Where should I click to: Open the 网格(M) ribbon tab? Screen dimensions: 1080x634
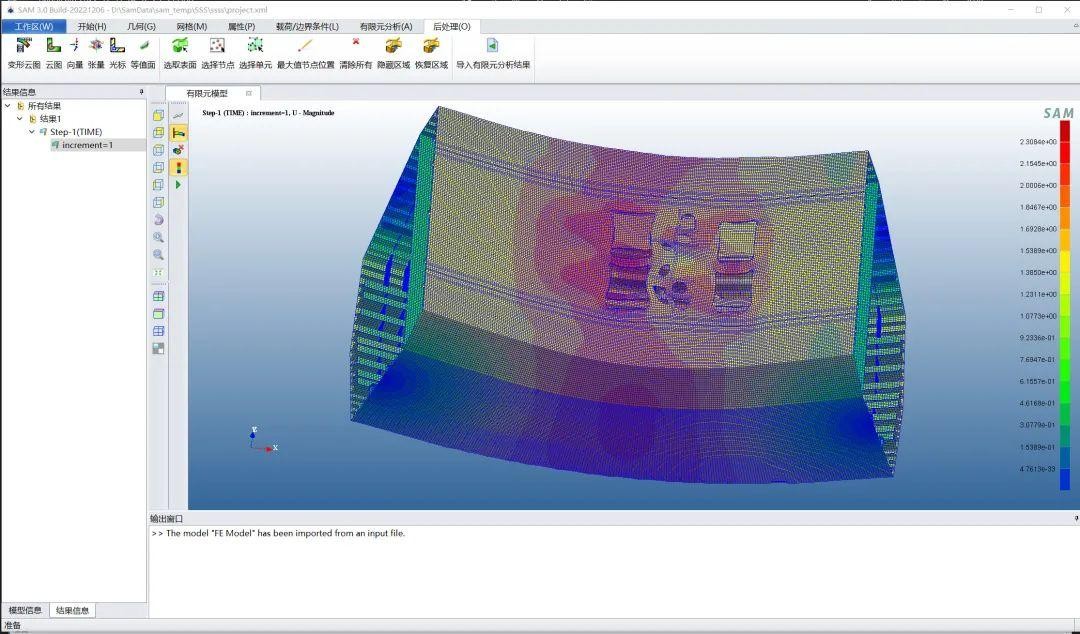[191, 26]
